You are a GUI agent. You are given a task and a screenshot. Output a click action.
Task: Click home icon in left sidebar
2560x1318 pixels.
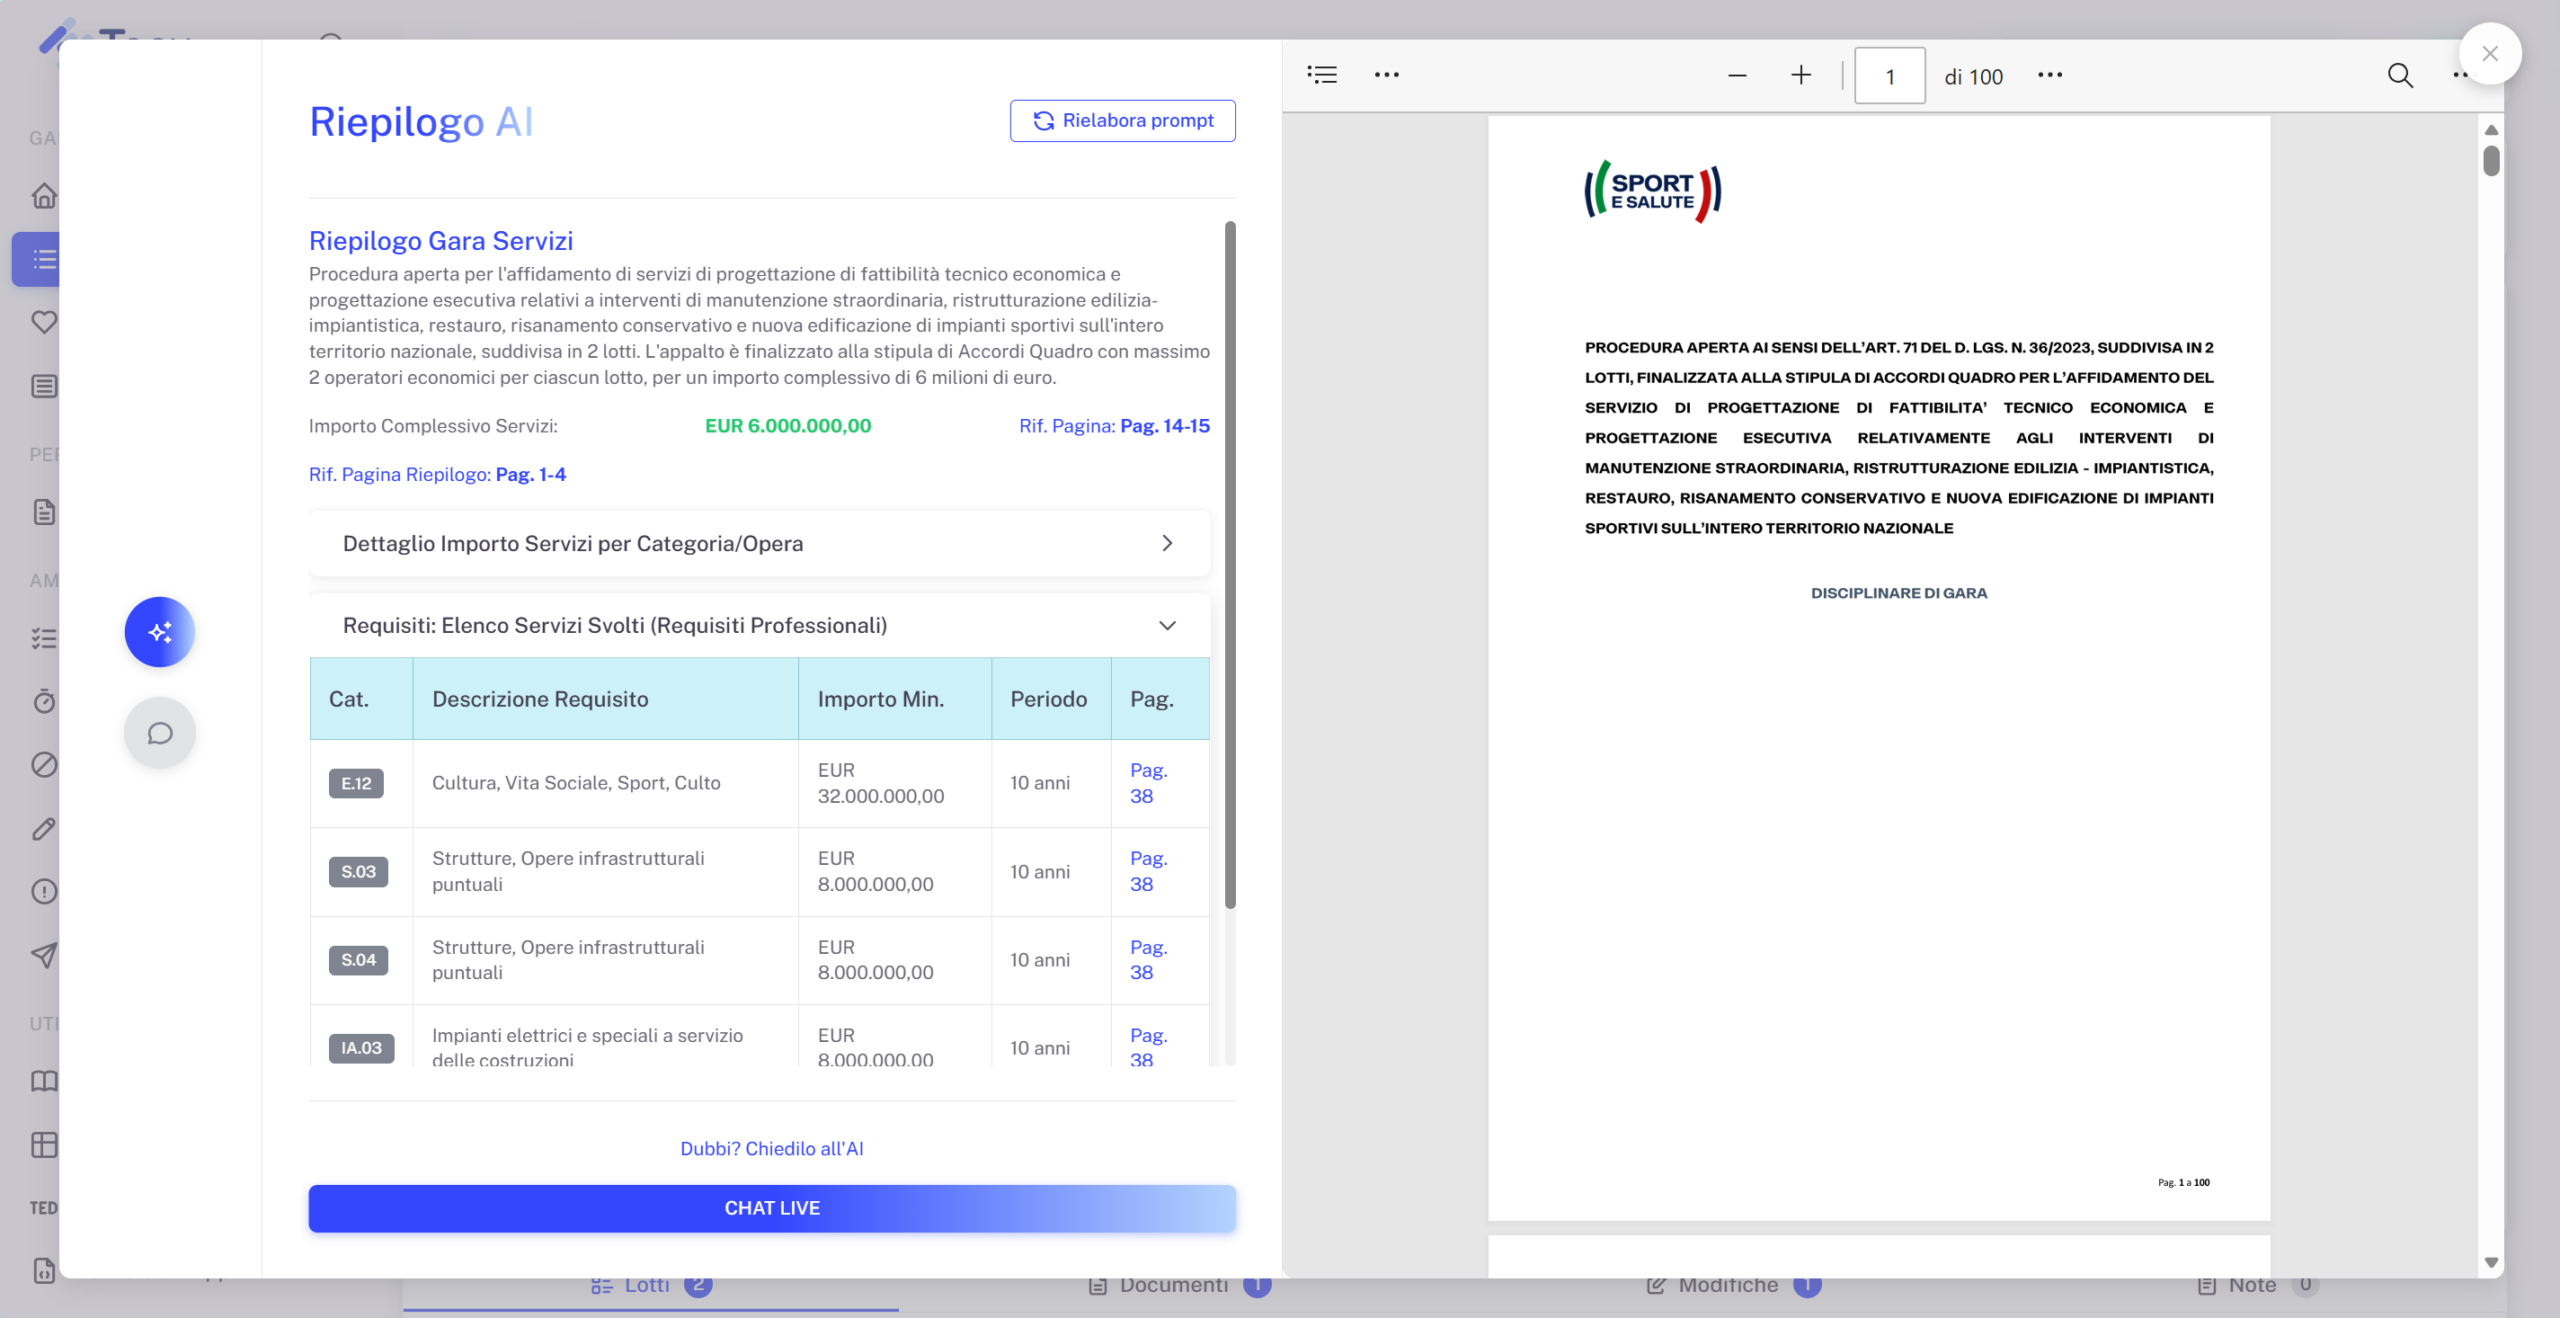tap(44, 196)
